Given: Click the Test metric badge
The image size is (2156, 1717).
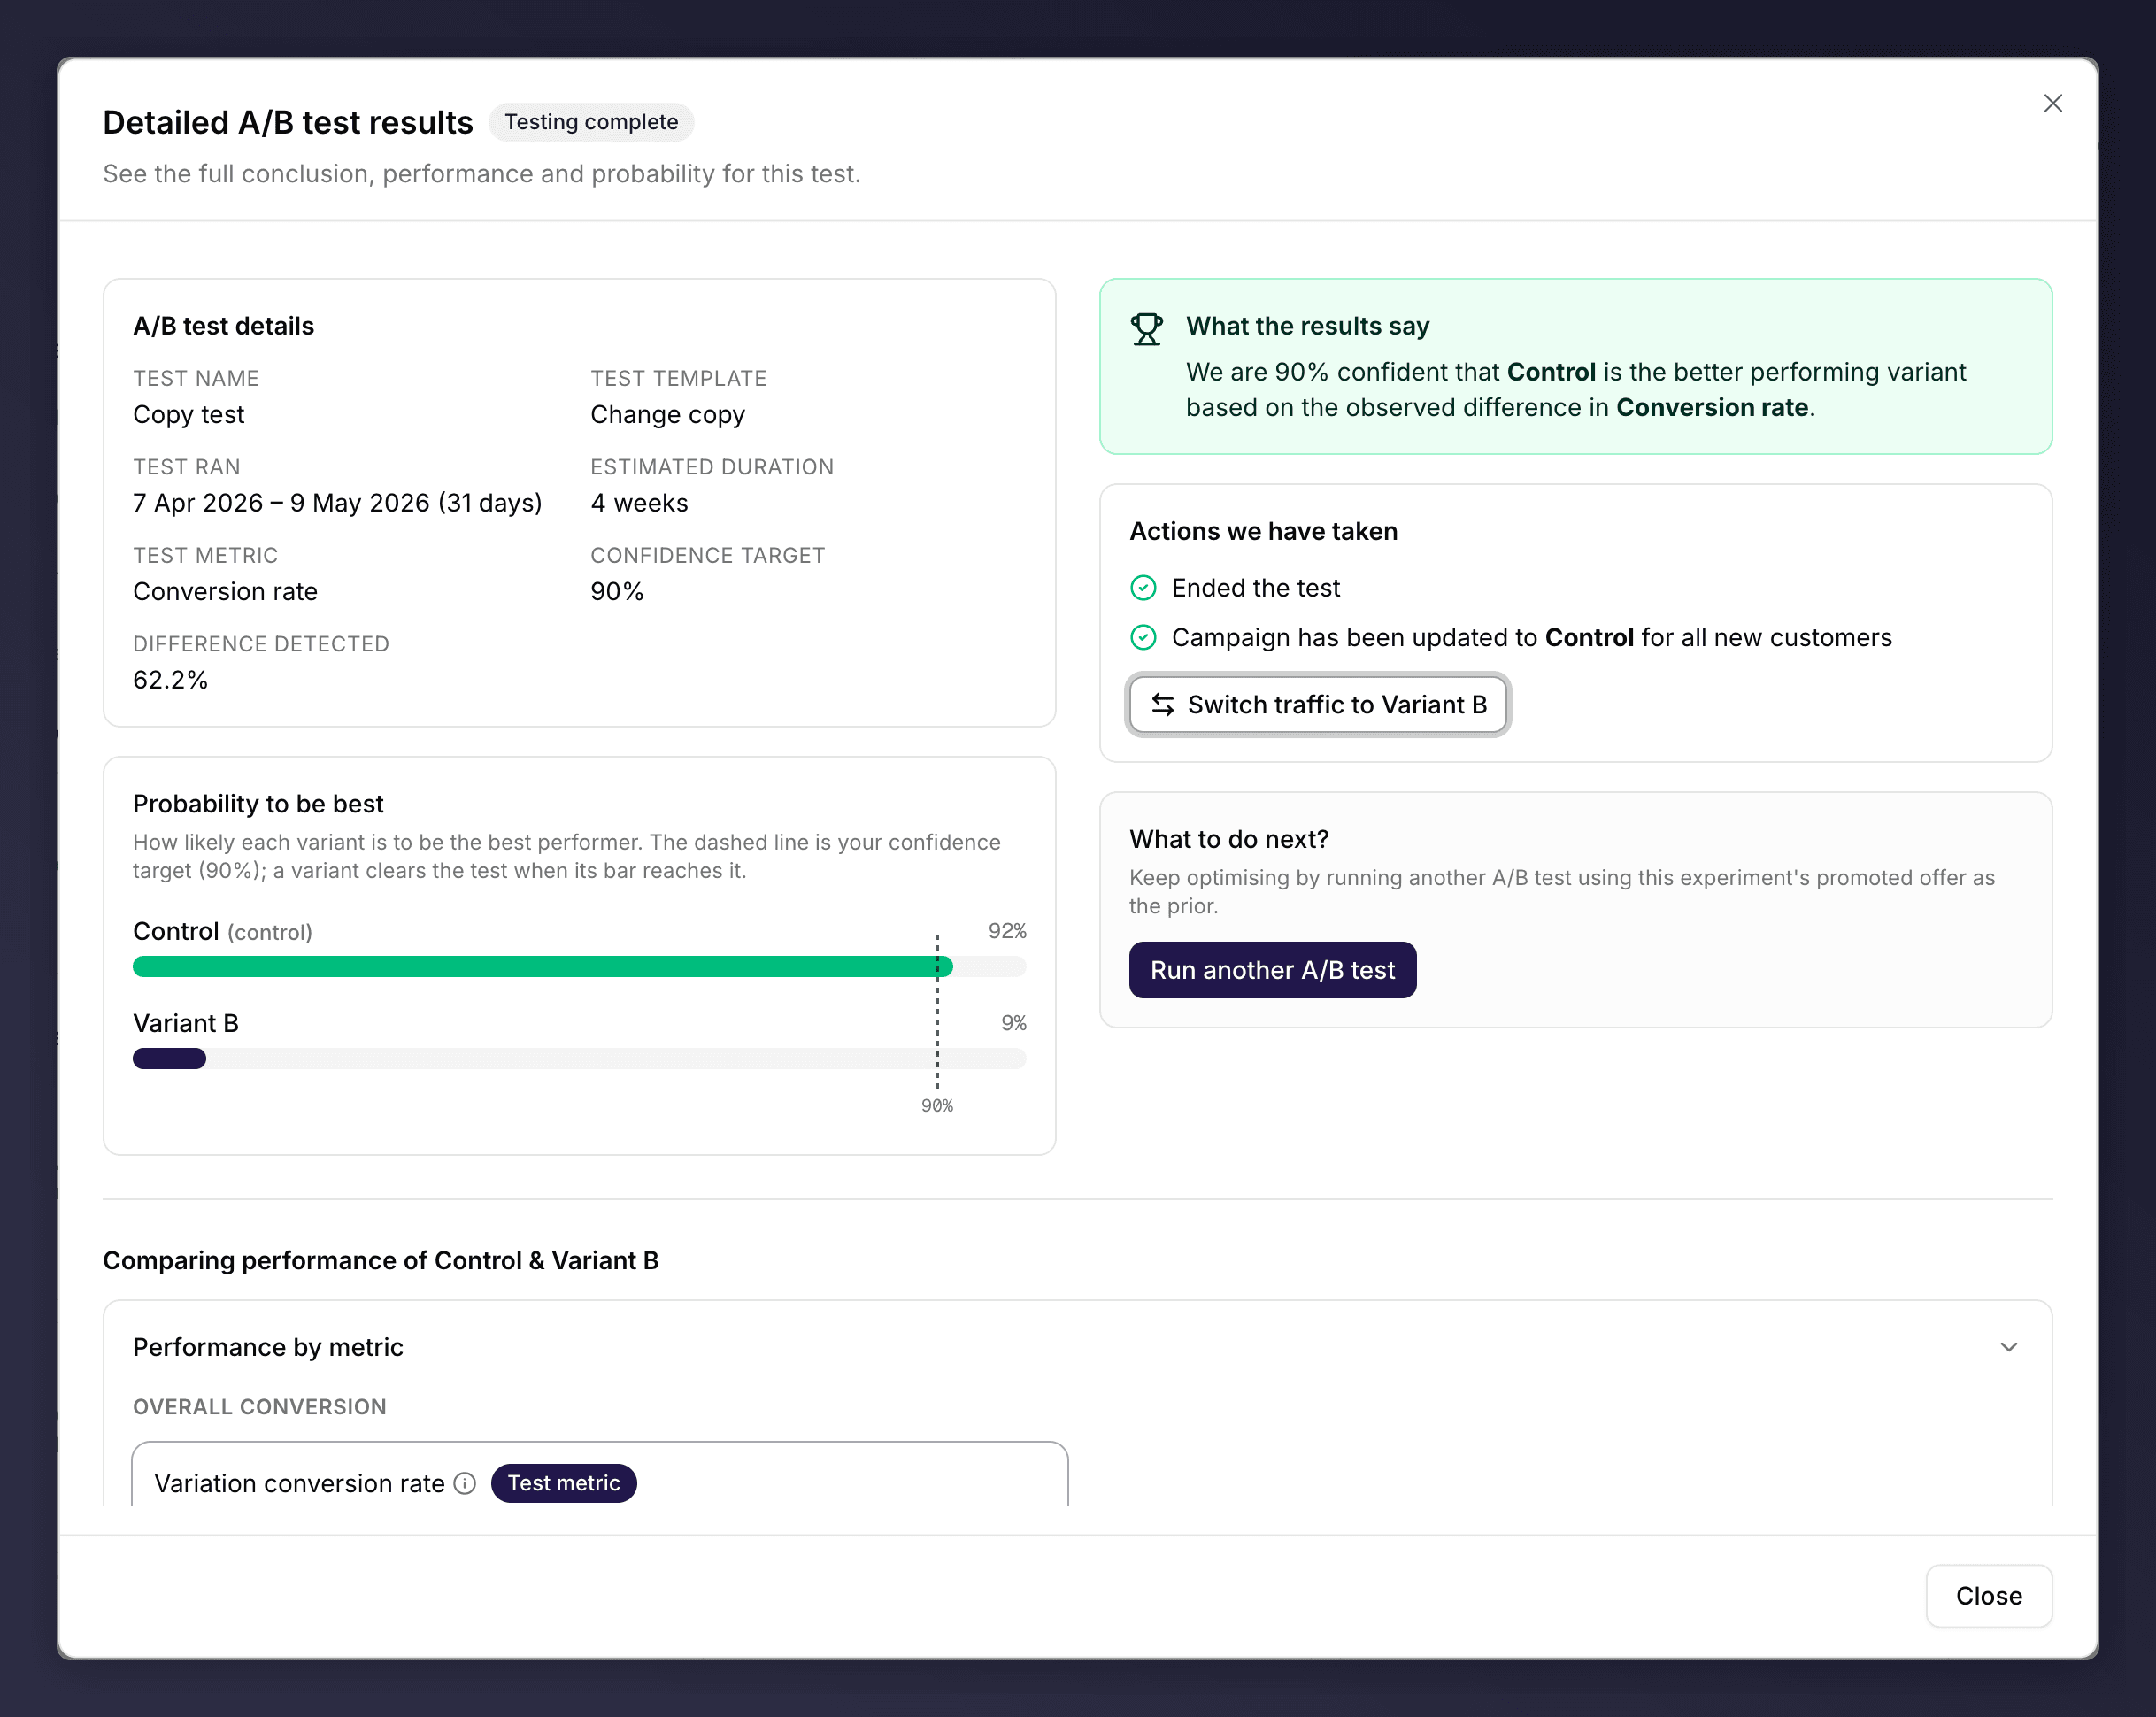Looking at the screenshot, I should pyautogui.click(x=563, y=1483).
